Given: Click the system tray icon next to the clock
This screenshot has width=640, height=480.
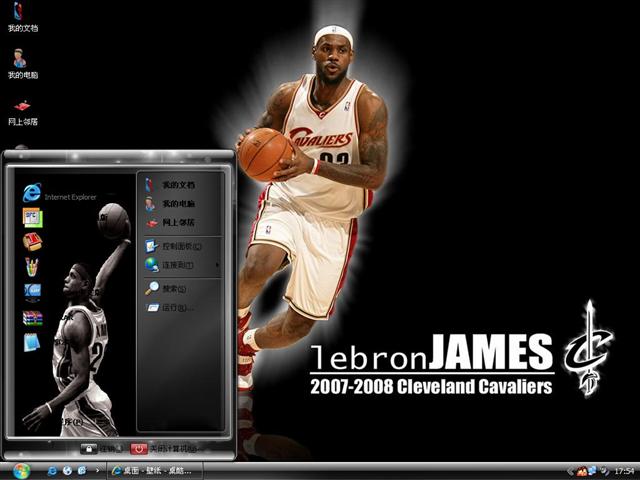Looking at the screenshot, I should coord(604,471).
